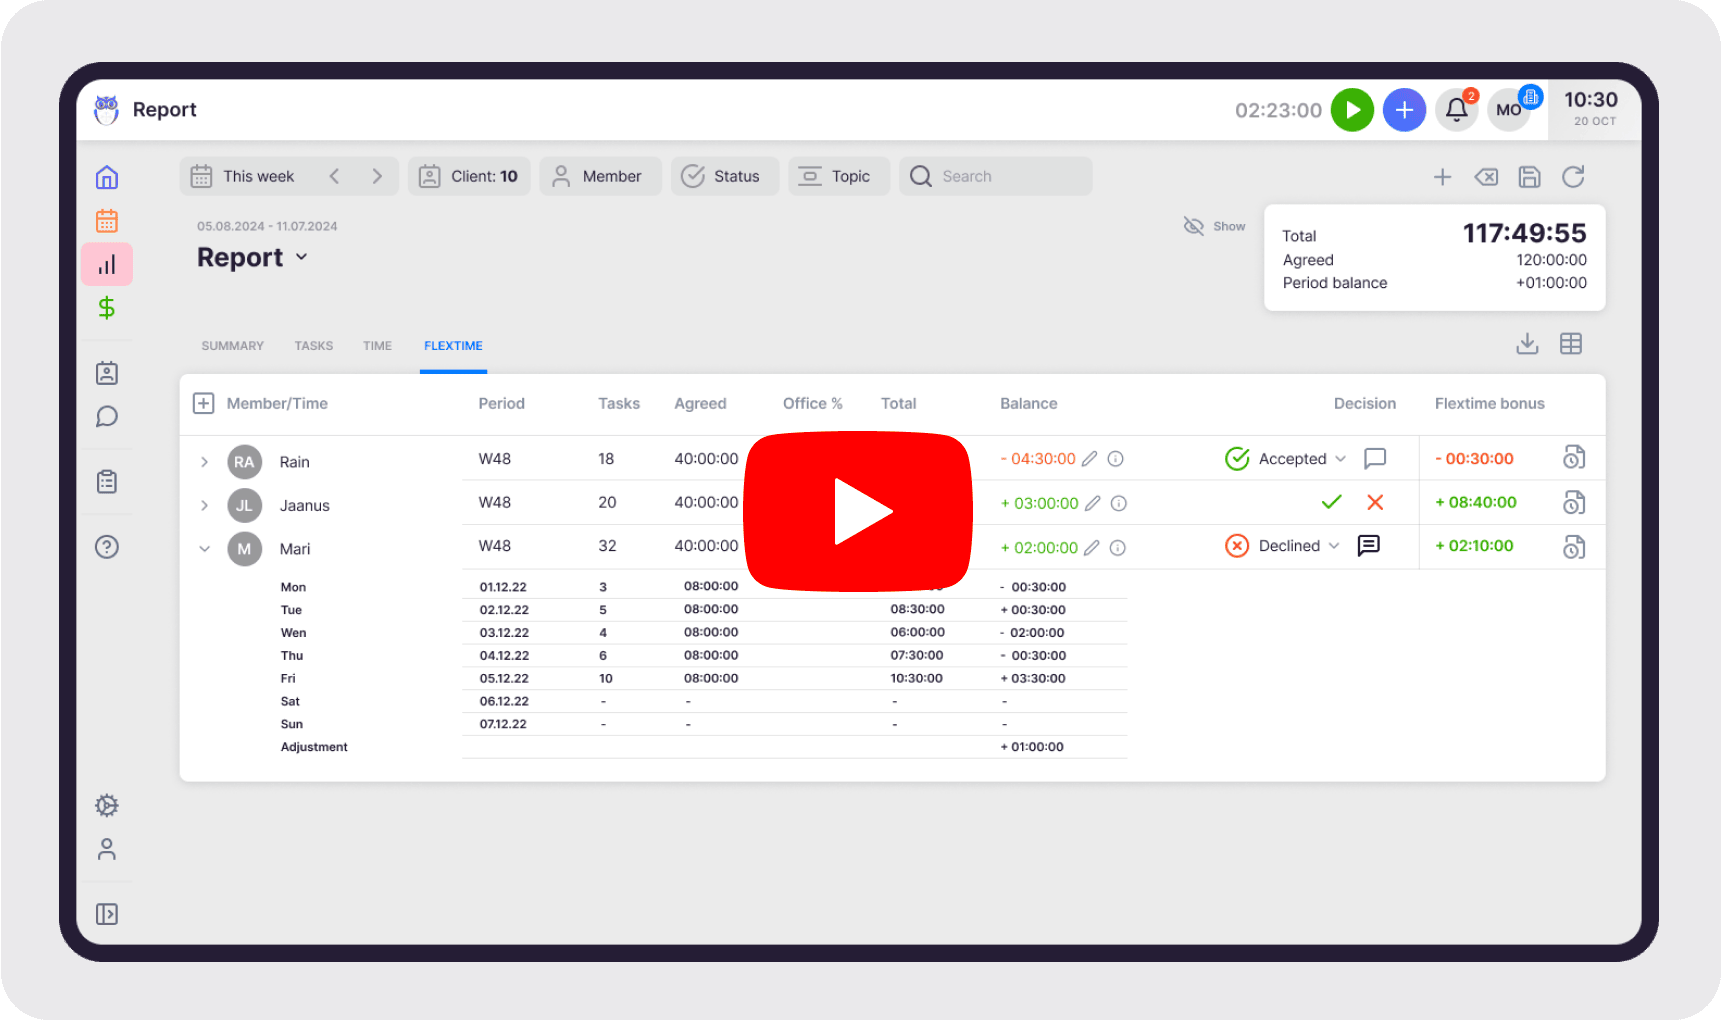This screenshot has width=1721, height=1020.
Task: Select the bar chart Reports sidebar icon
Action: click(107, 265)
